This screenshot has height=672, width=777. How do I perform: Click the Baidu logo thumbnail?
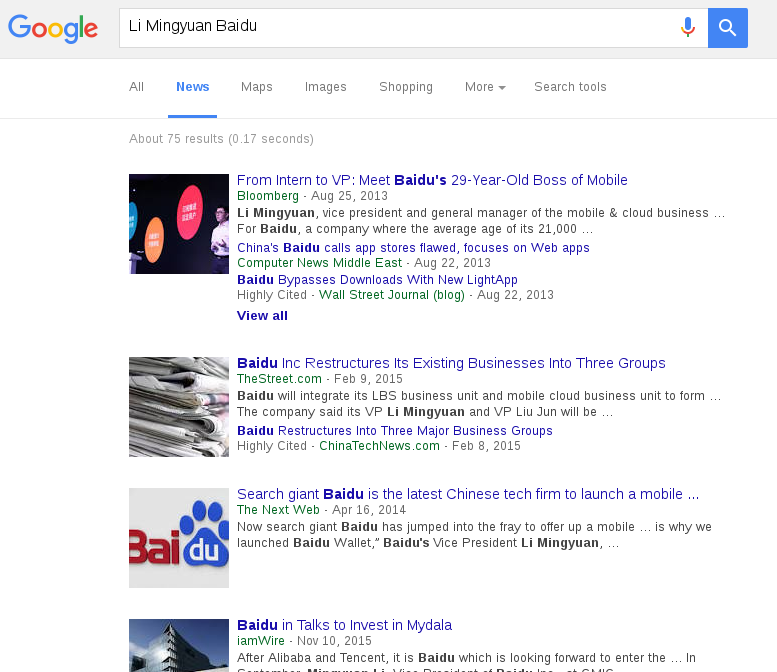click(x=179, y=538)
